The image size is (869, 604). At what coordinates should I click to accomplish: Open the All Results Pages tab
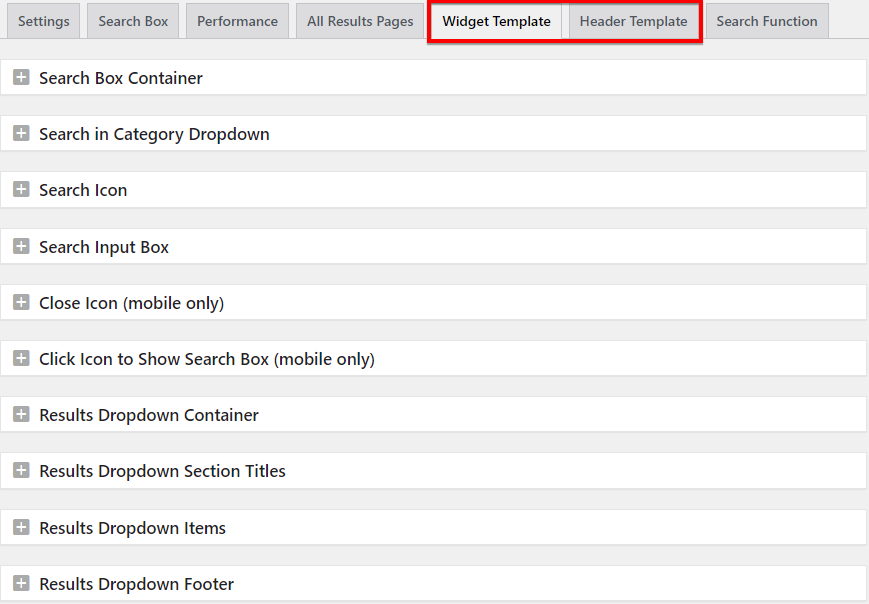tap(360, 21)
